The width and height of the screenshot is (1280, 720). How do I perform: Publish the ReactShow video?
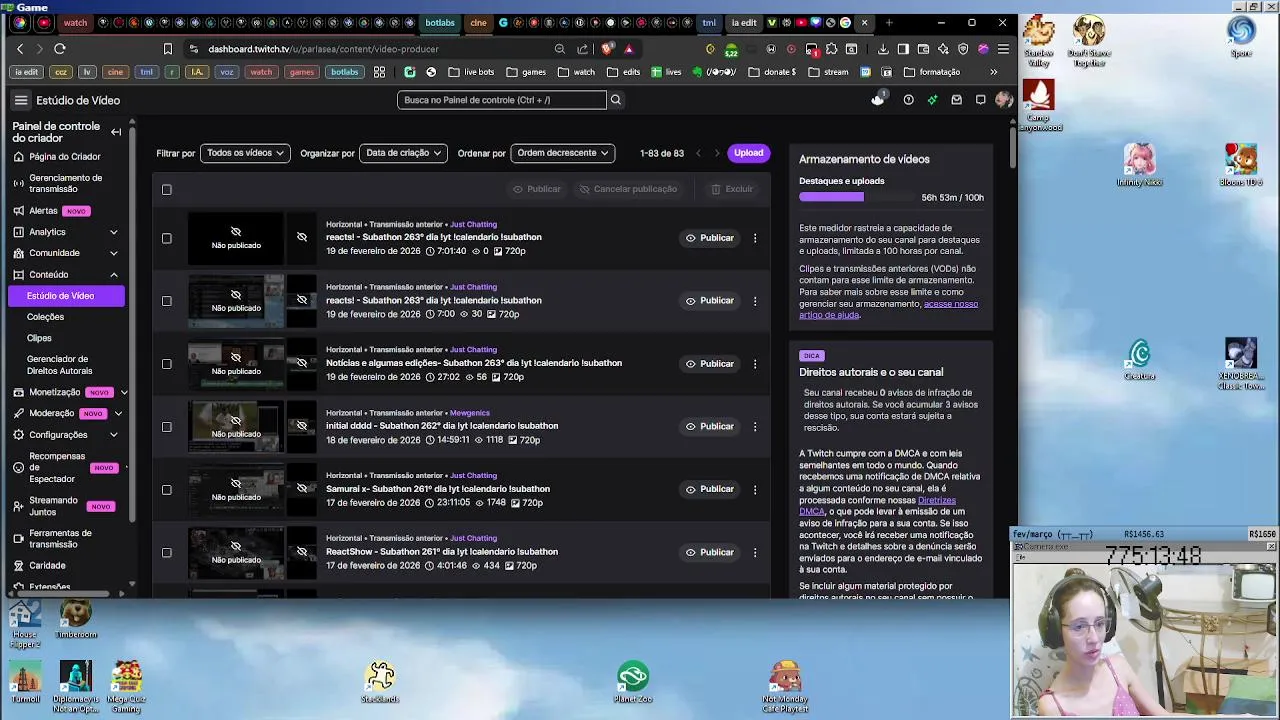[x=710, y=552]
